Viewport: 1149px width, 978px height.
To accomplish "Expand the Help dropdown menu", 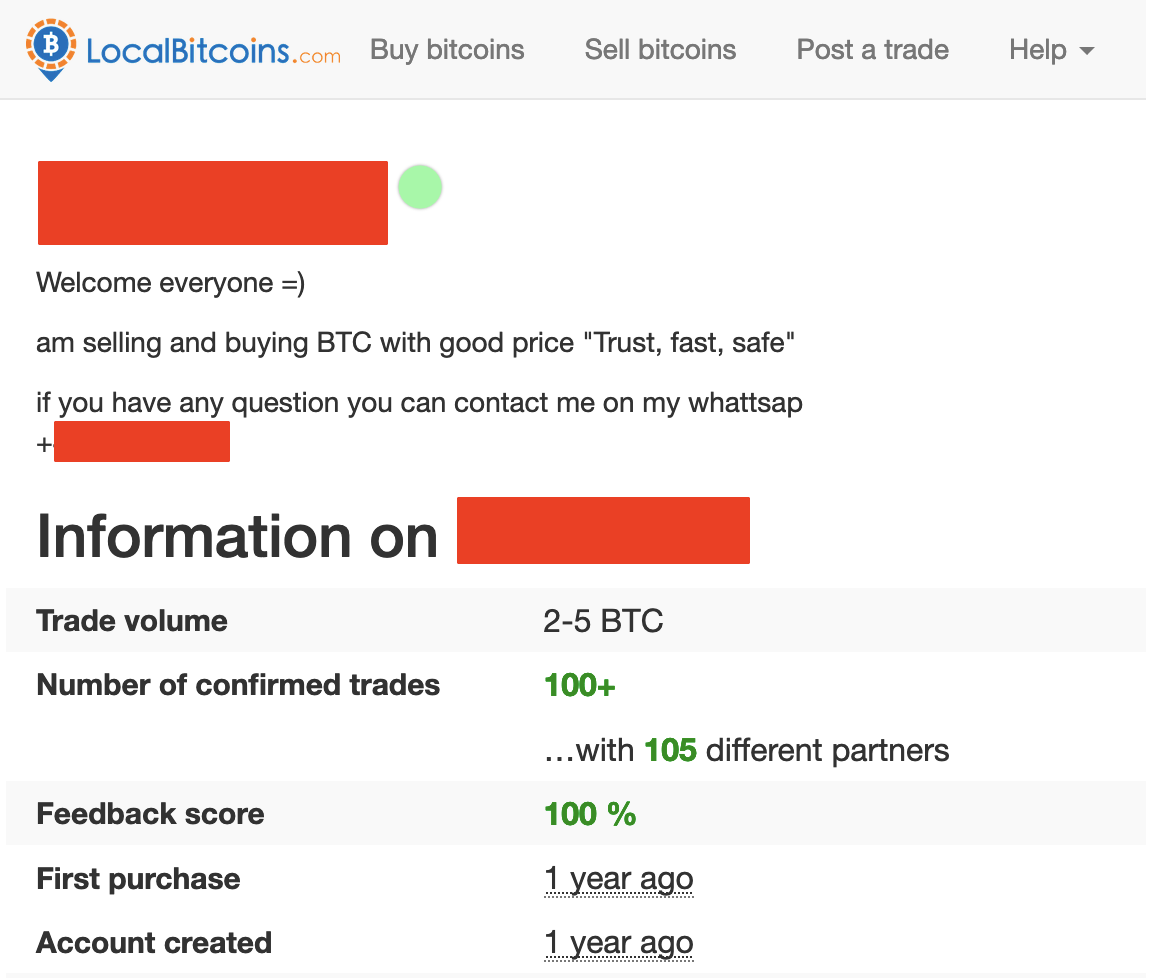I will 1052,50.
